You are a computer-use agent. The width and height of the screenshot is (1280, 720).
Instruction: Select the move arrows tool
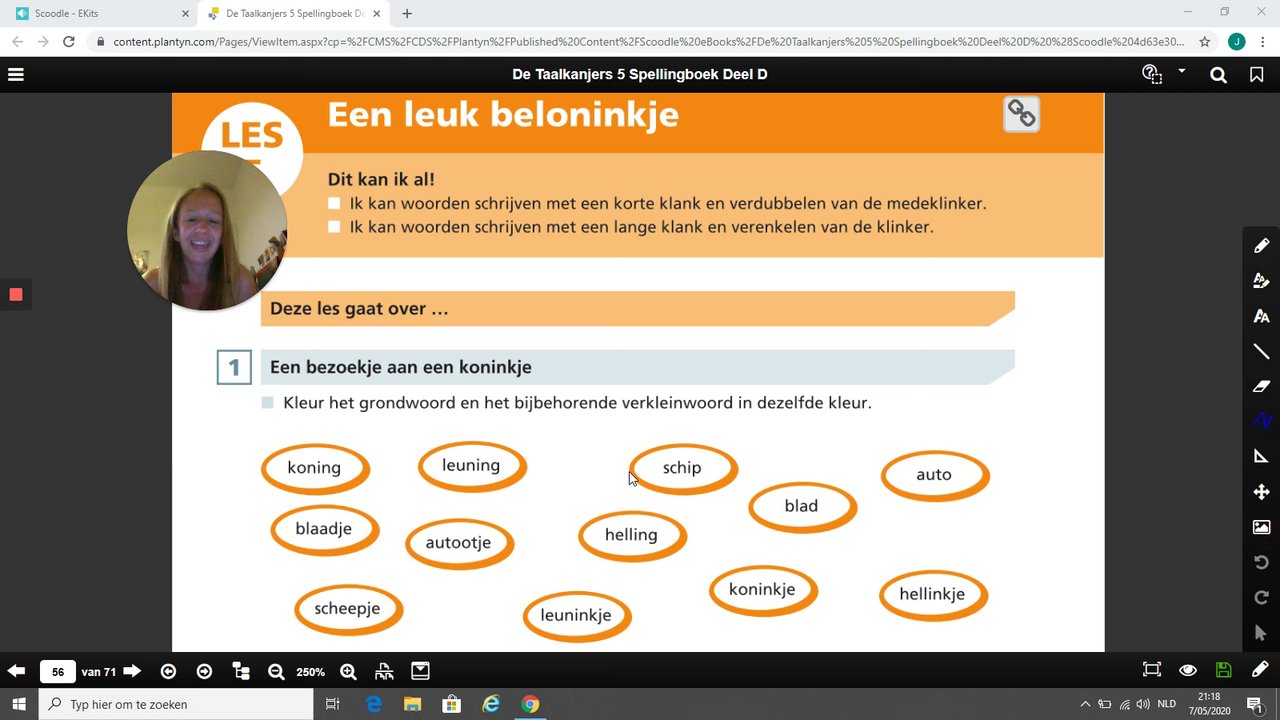tap(1261, 492)
